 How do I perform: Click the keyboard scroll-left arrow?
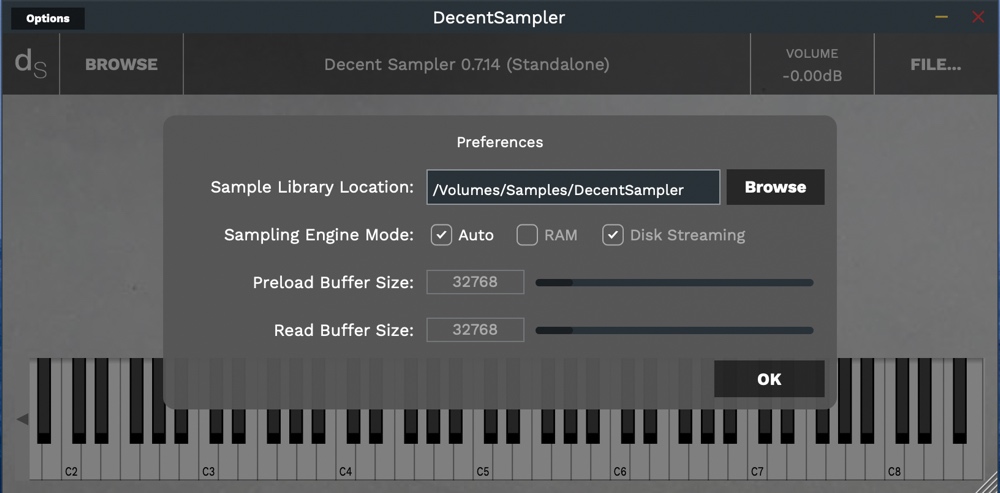coord(22,419)
